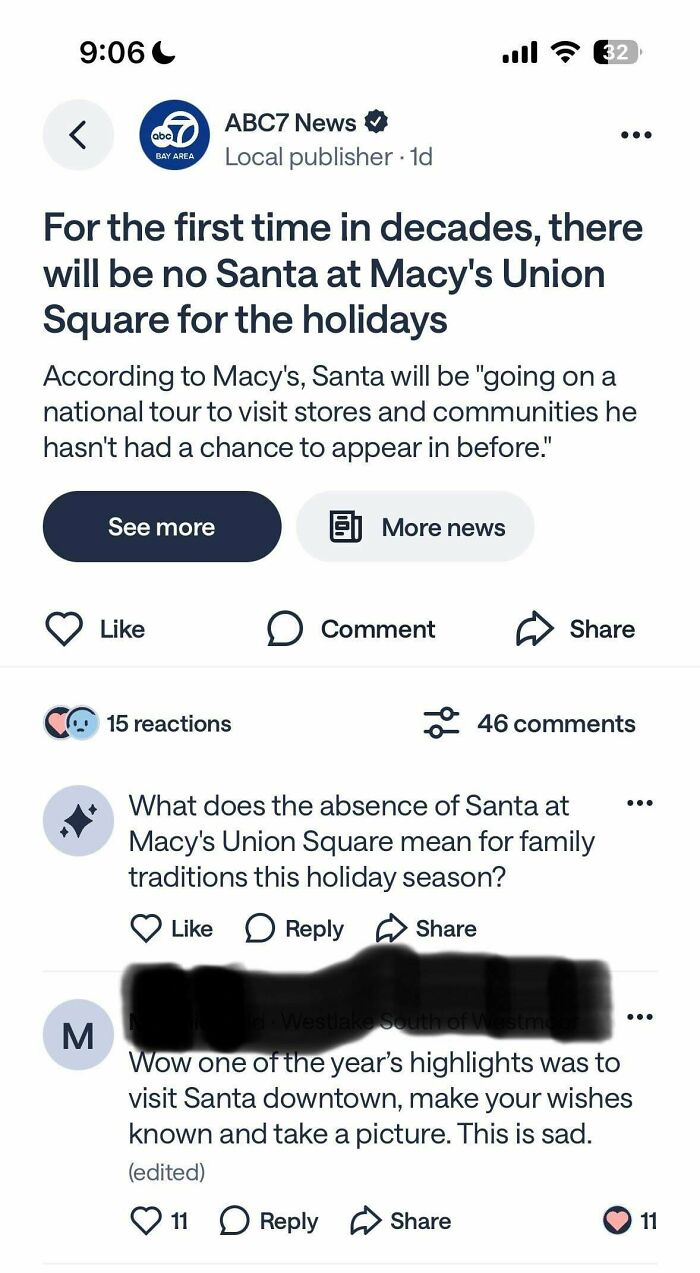Open the Comment icon below the article

[286, 629]
